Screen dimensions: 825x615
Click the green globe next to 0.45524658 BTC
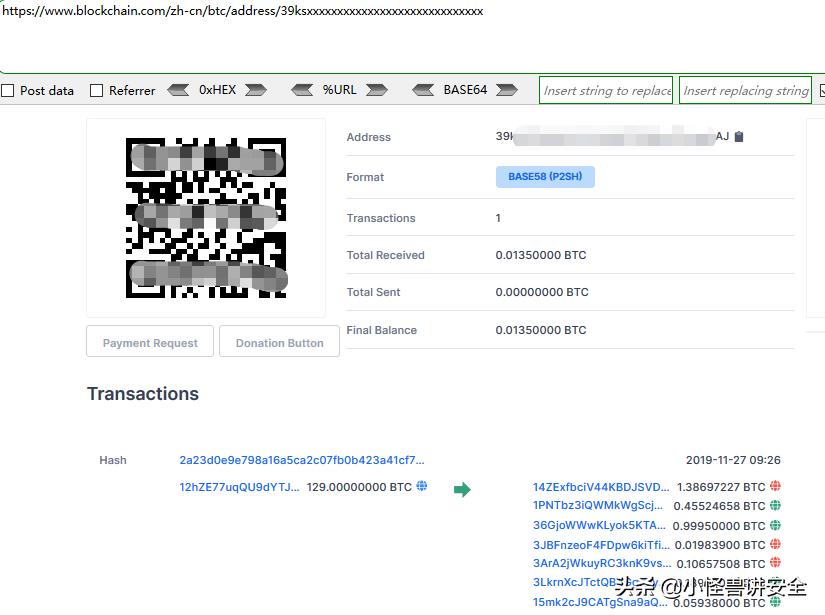click(775, 506)
